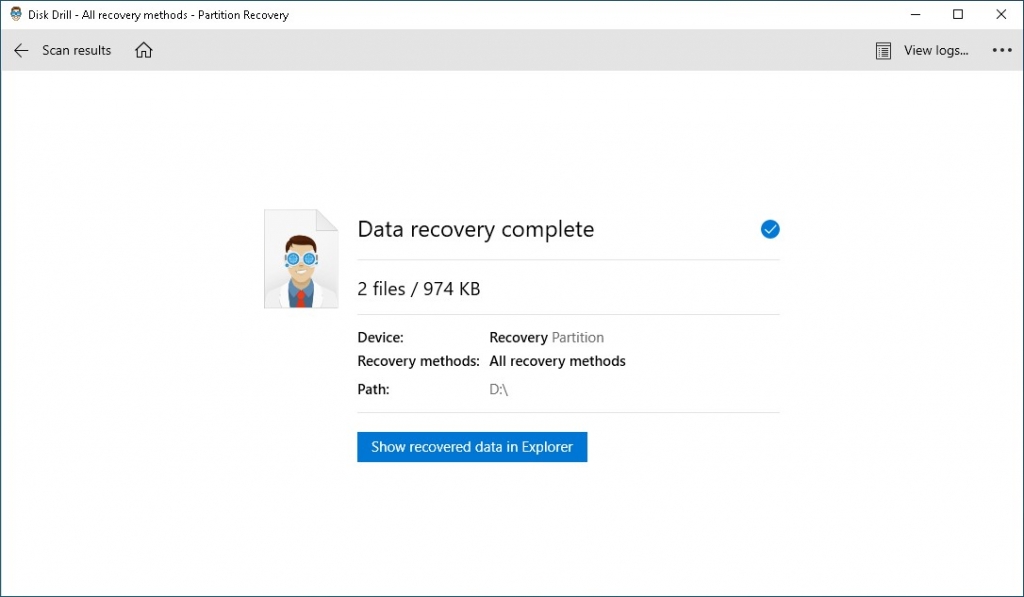Image resolution: width=1024 pixels, height=597 pixels.
Task: Click the Data recovery complete heading
Action: [476, 229]
